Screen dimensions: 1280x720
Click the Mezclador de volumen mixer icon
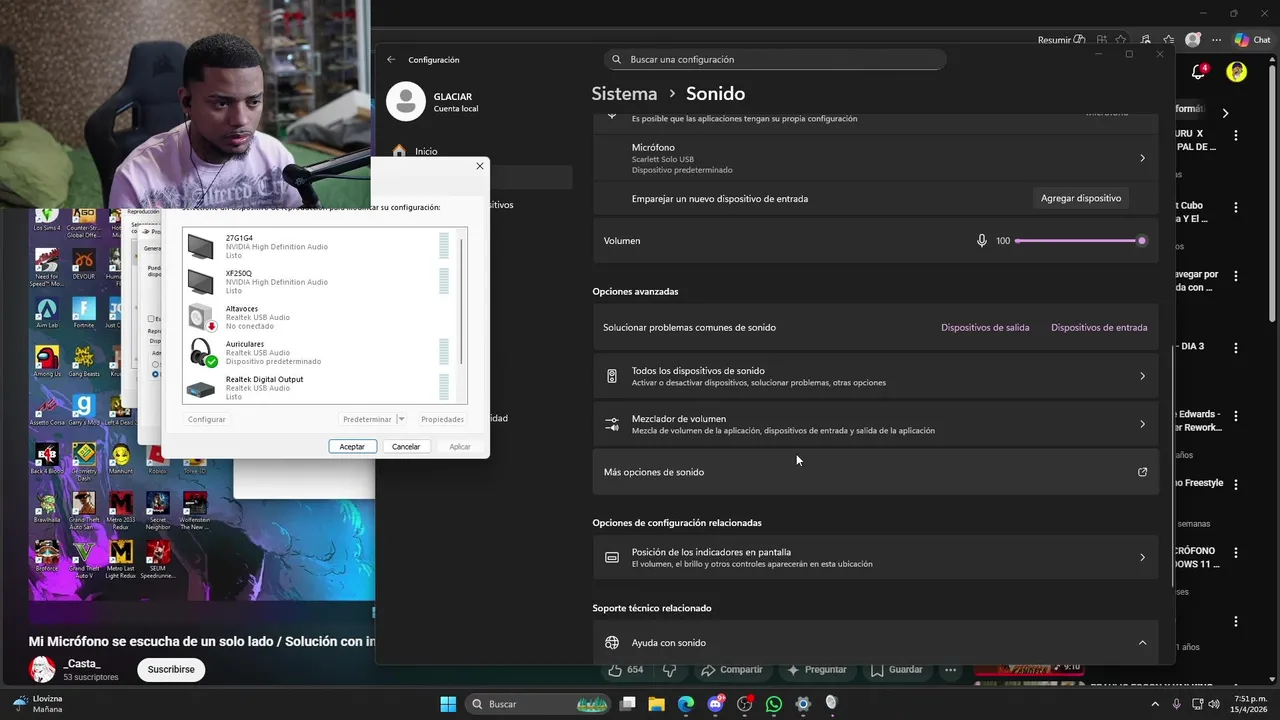coord(612,424)
